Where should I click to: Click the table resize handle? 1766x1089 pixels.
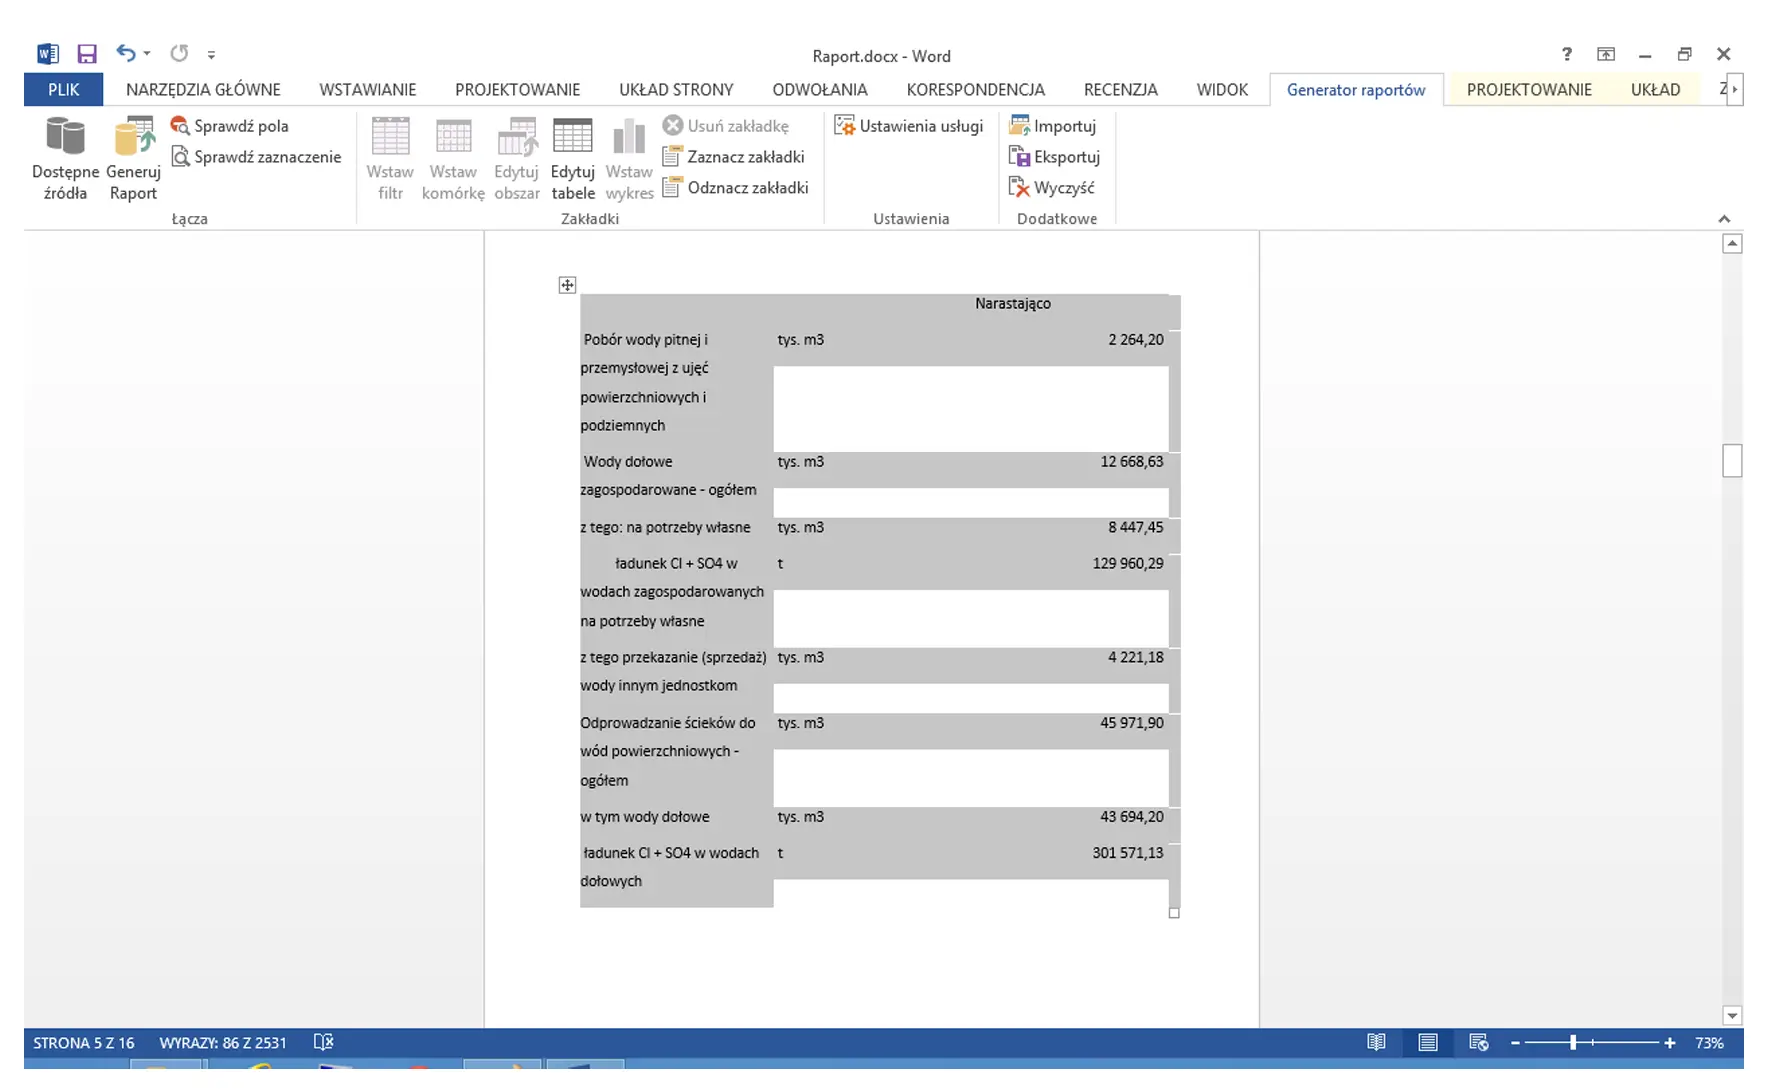(1174, 913)
